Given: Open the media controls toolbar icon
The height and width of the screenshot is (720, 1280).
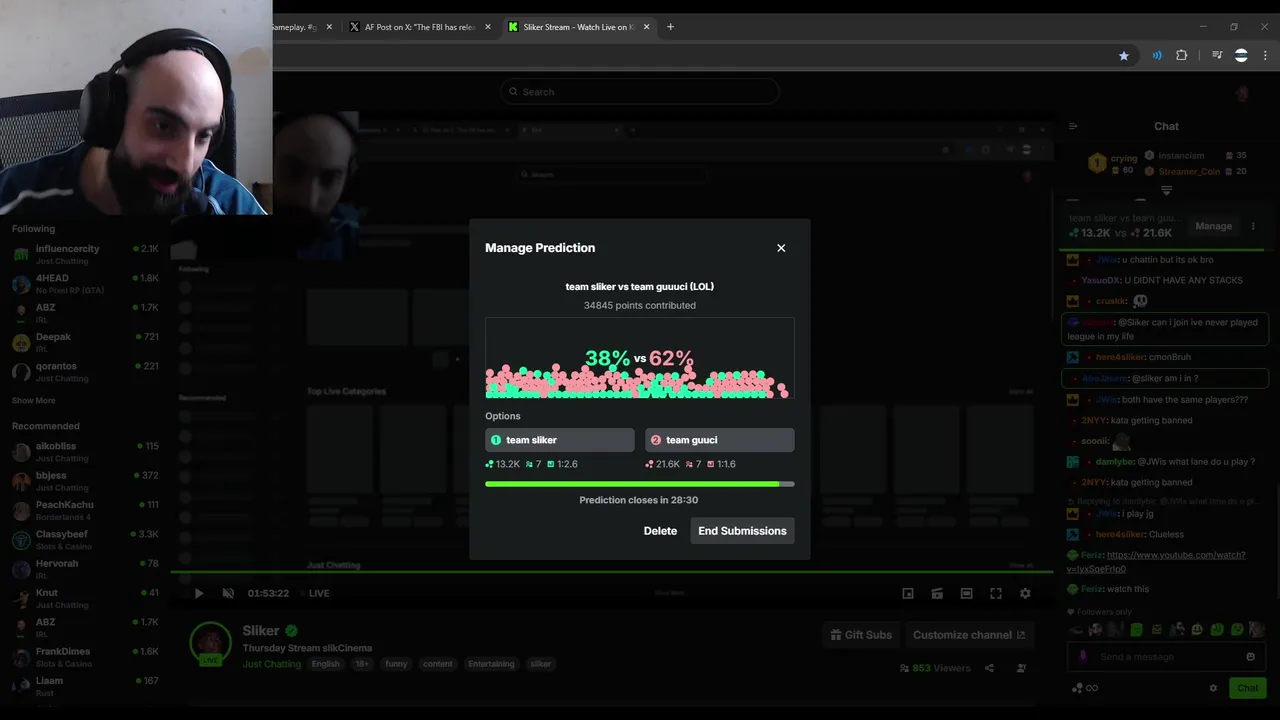Looking at the screenshot, I should 1217,56.
